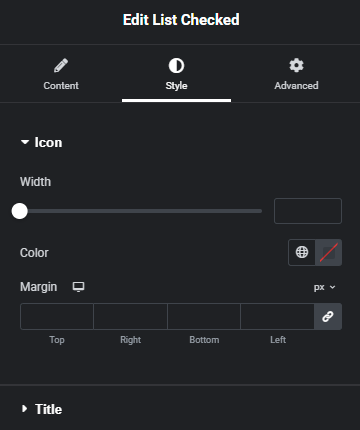Click the half-circle Style icon
This screenshot has width=360, height=430.
(176, 66)
